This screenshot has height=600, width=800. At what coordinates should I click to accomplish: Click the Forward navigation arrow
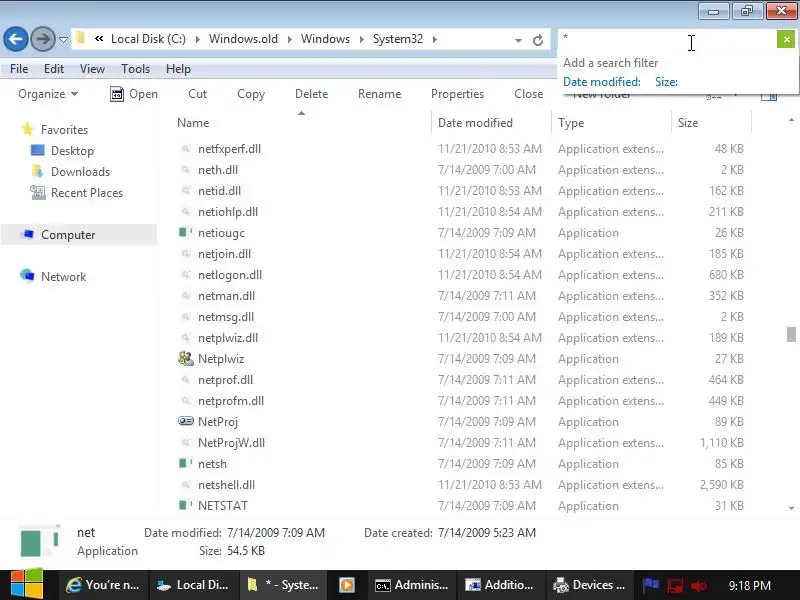pyautogui.click(x=43, y=39)
